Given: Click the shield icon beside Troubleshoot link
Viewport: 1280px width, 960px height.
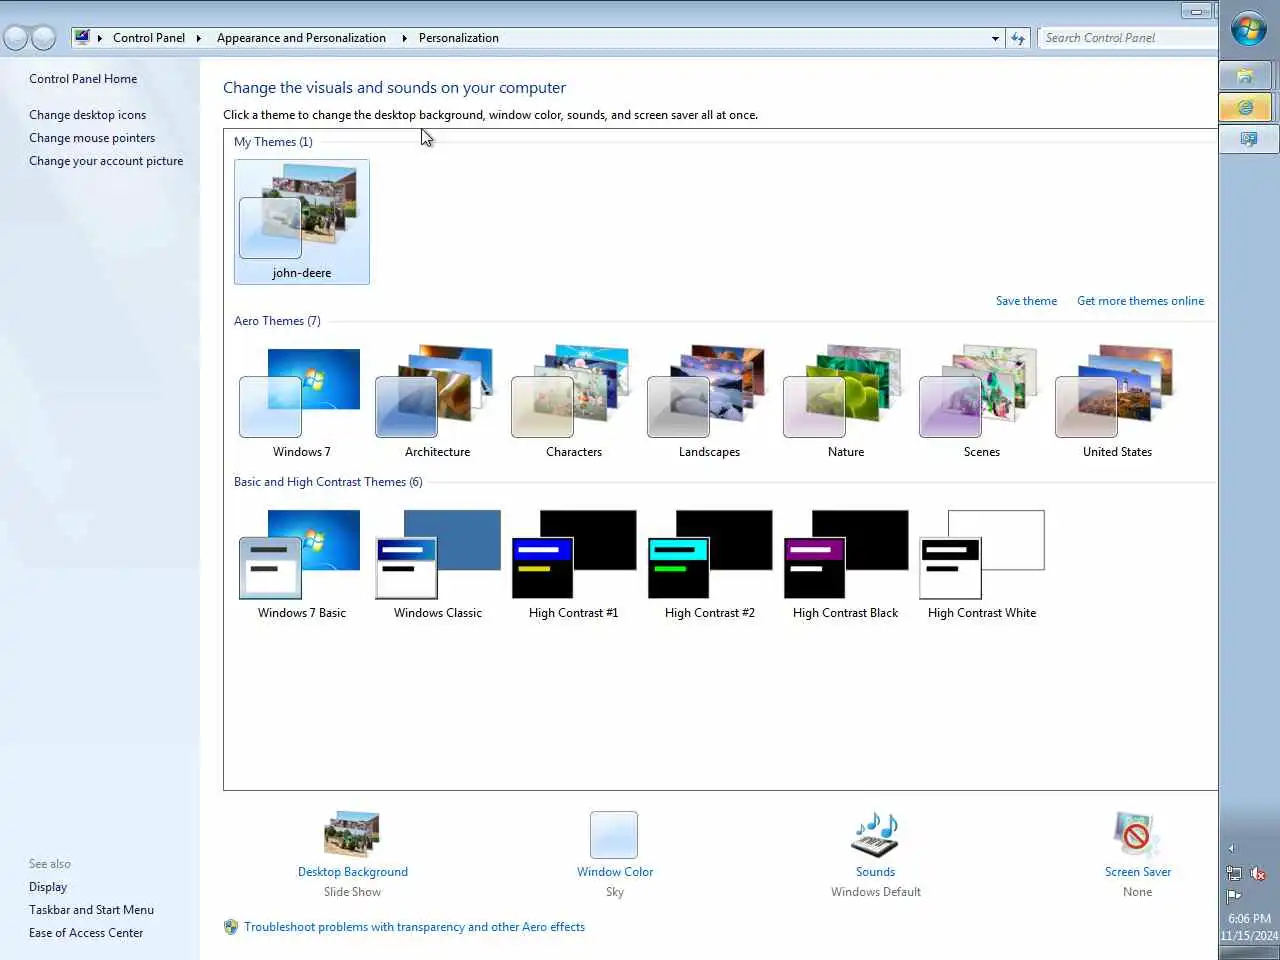Looking at the screenshot, I should tap(231, 927).
